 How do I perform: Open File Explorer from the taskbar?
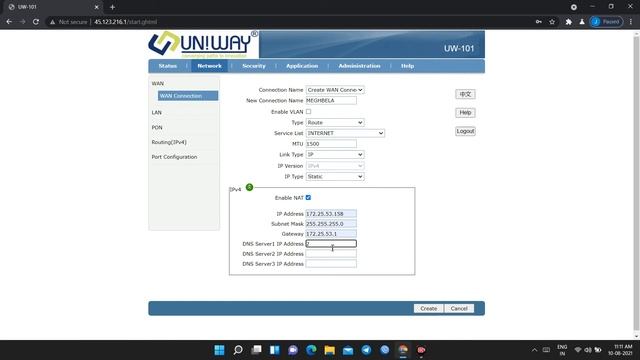330,350
